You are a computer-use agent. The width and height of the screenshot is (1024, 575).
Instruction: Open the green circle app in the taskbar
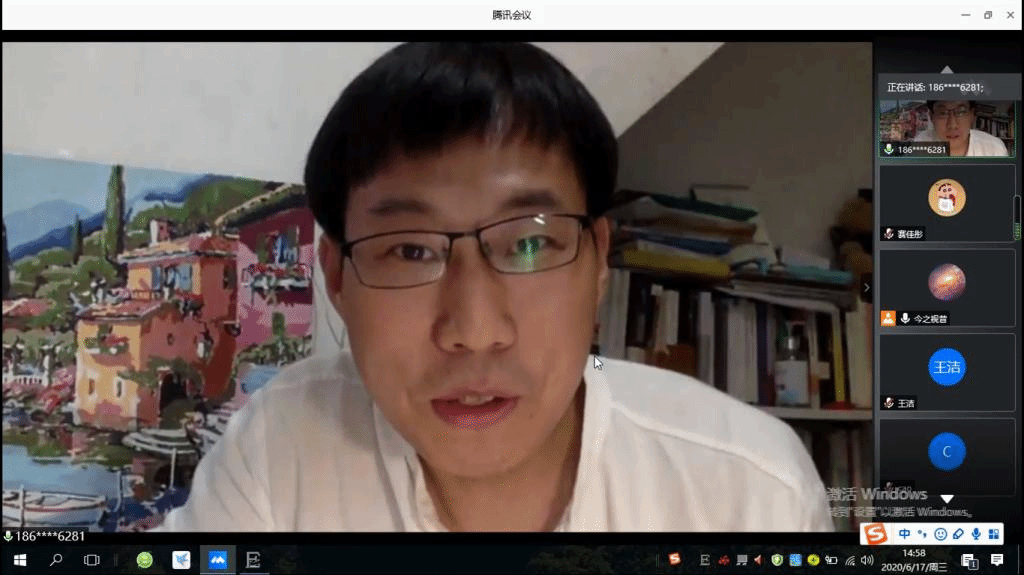point(145,560)
